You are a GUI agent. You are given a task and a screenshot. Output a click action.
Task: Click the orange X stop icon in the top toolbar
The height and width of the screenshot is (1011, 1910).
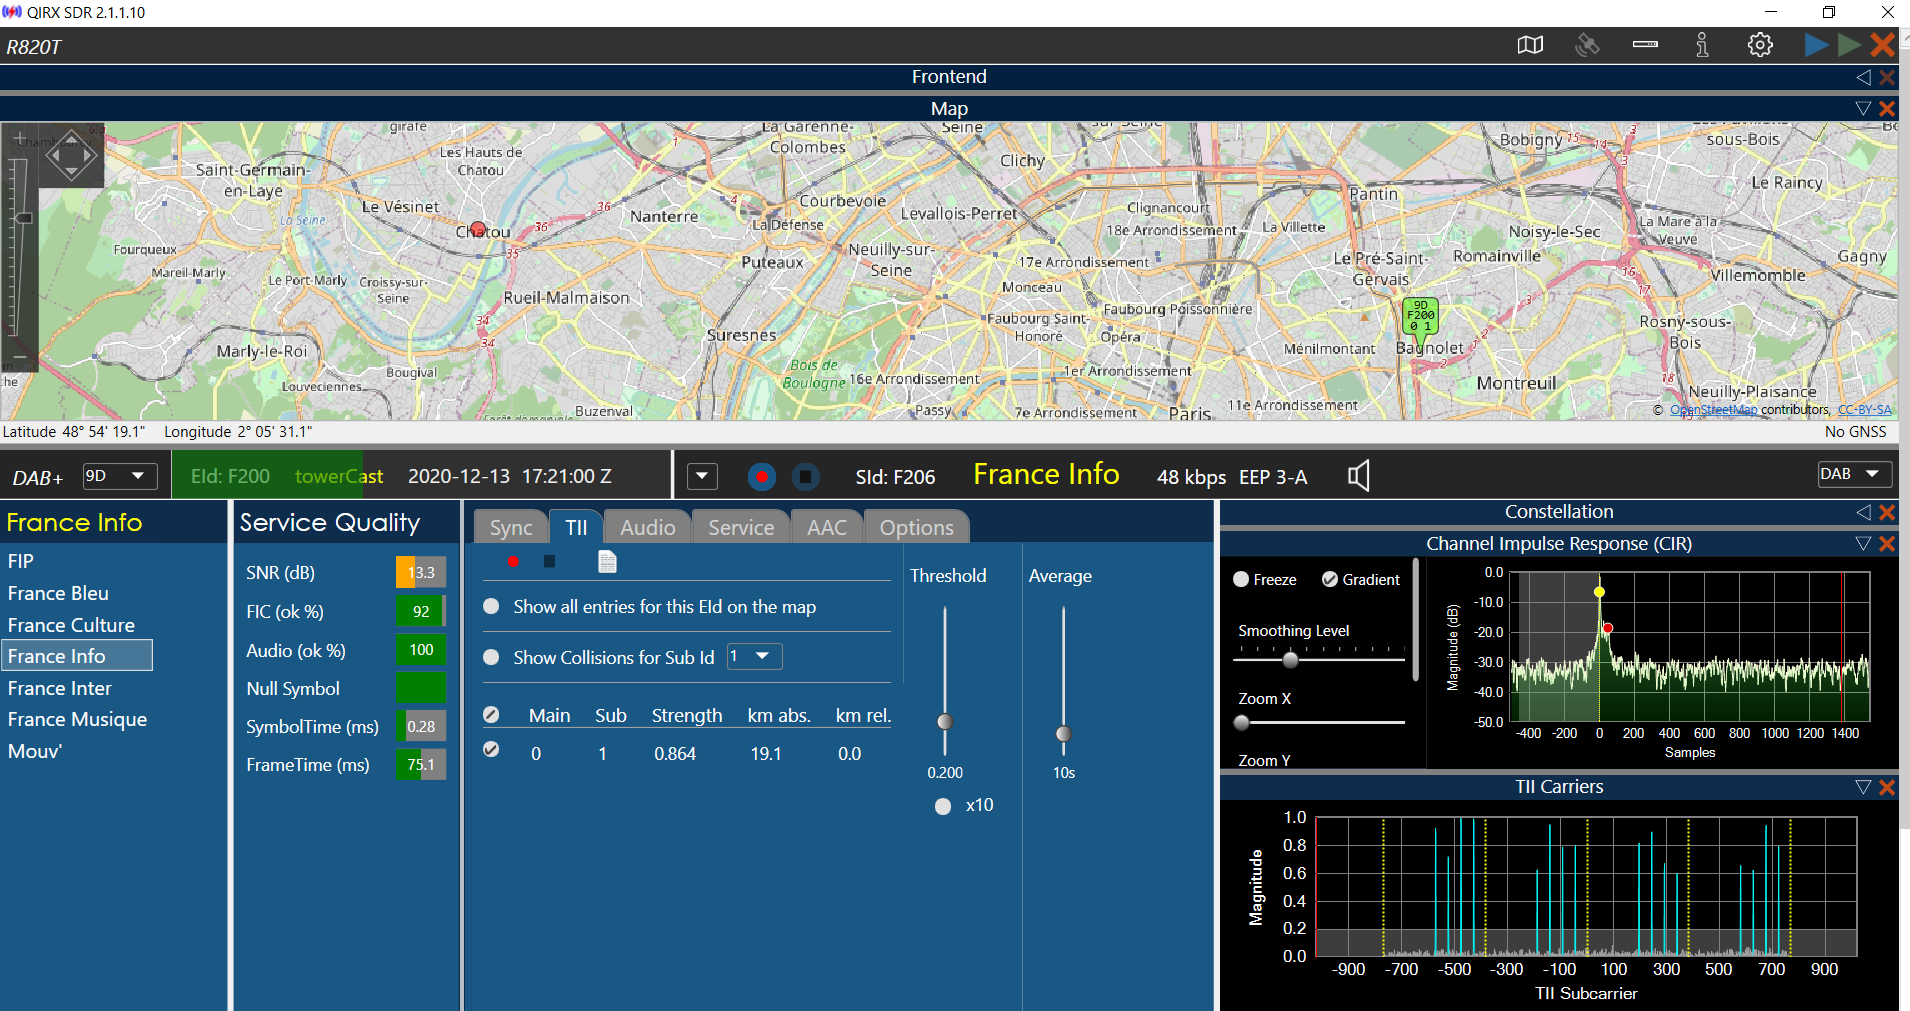pyautogui.click(x=1883, y=45)
